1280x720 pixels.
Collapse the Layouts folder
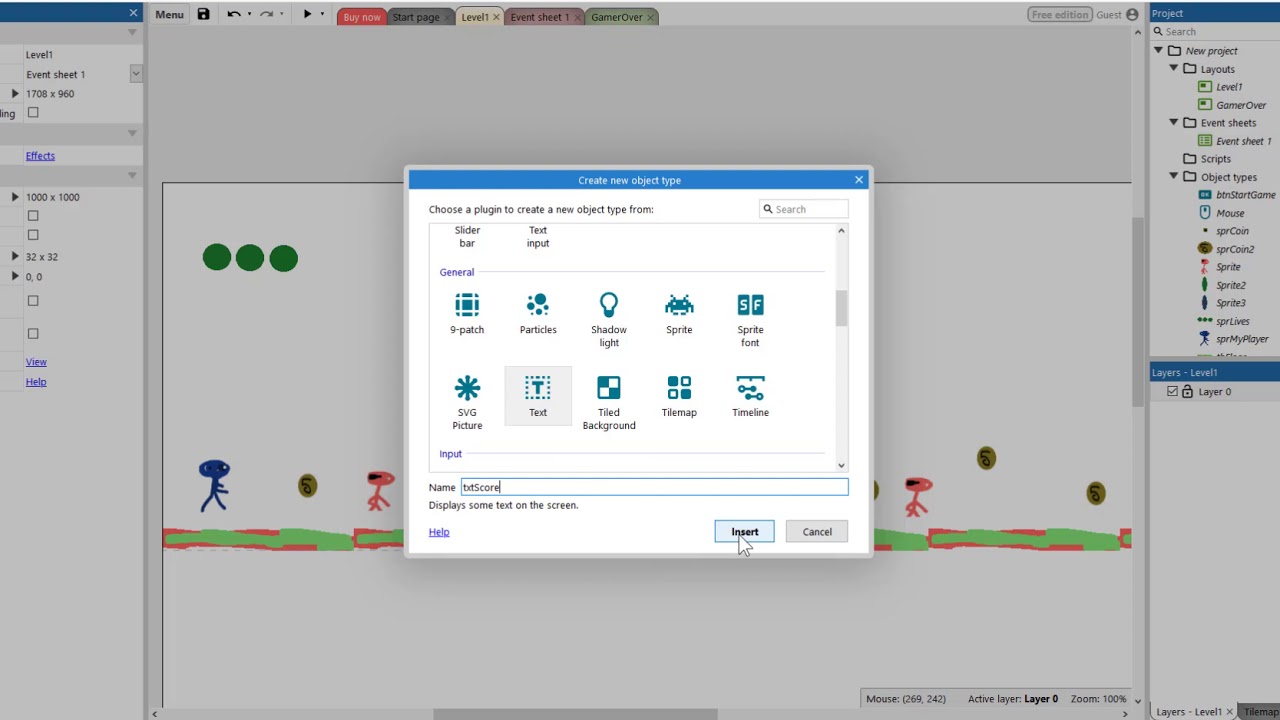click(x=1174, y=69)
